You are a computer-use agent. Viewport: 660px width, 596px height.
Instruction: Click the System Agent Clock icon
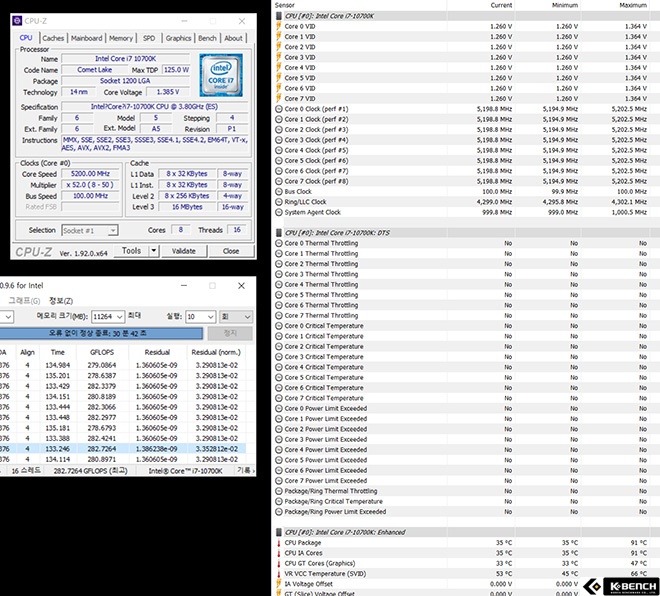[x=279, y=212]
